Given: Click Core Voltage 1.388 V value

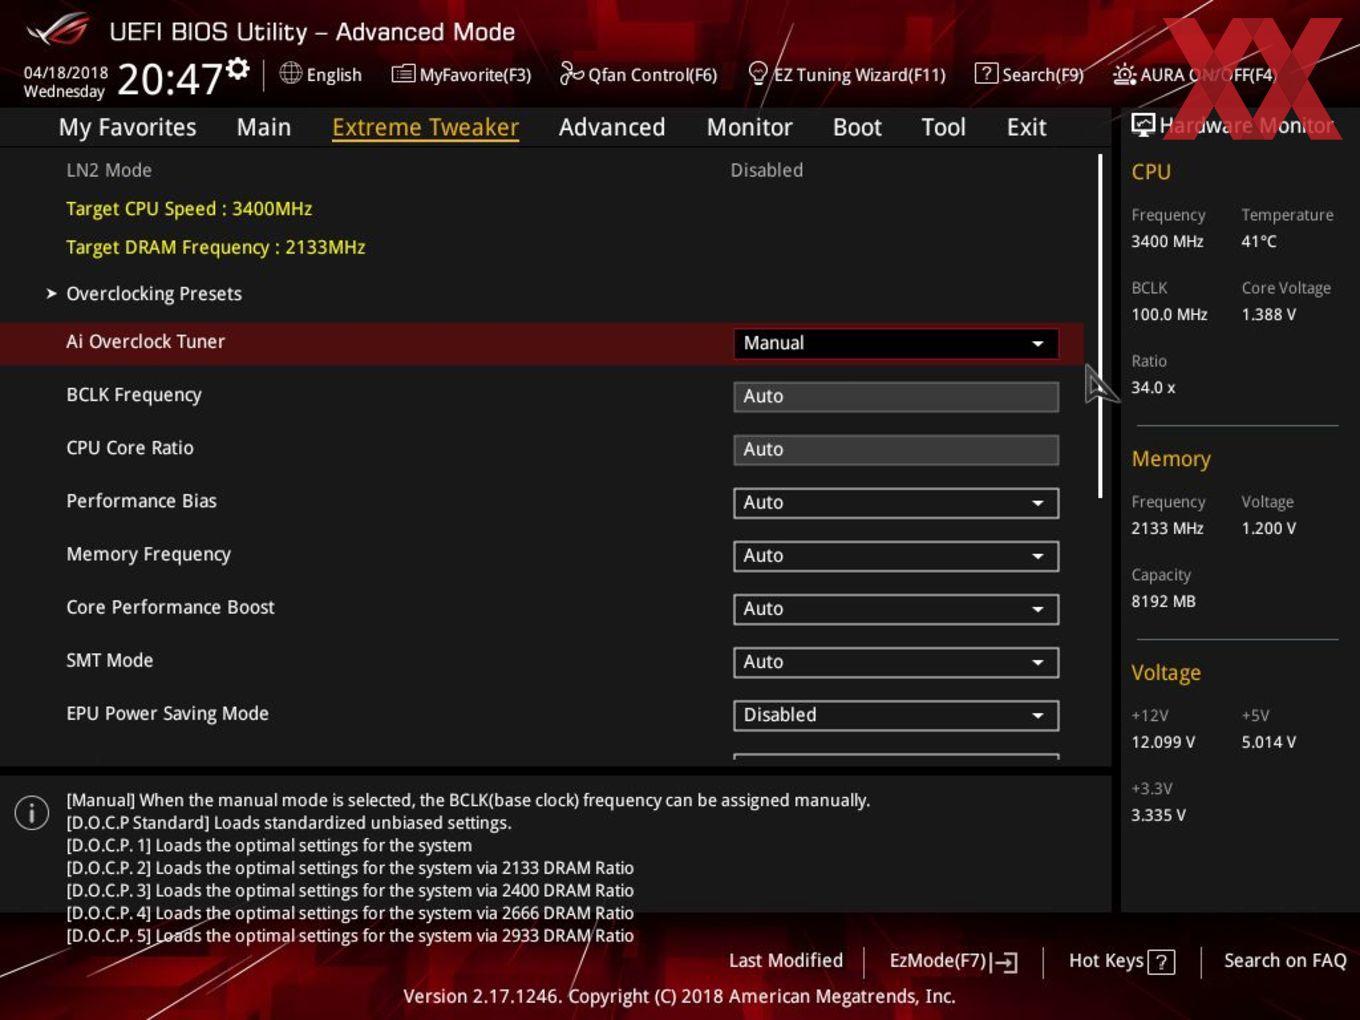Looking at the screenshot, I should pos(1269,314).
